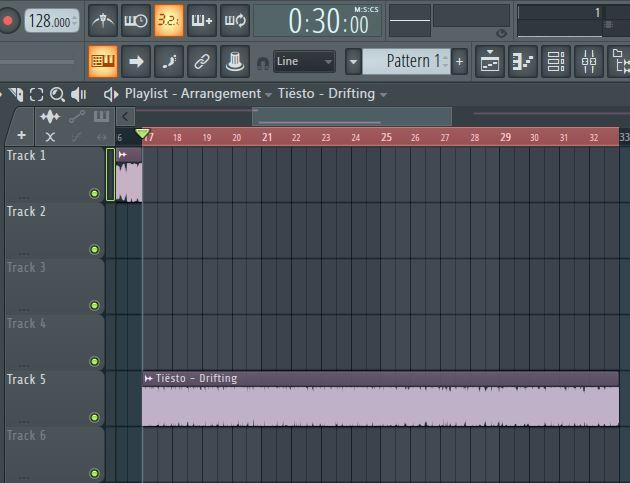Viewport: 630px width, 483px height.
Task: Click bar 21 on timeline ruler
Action: coord(267,137)
